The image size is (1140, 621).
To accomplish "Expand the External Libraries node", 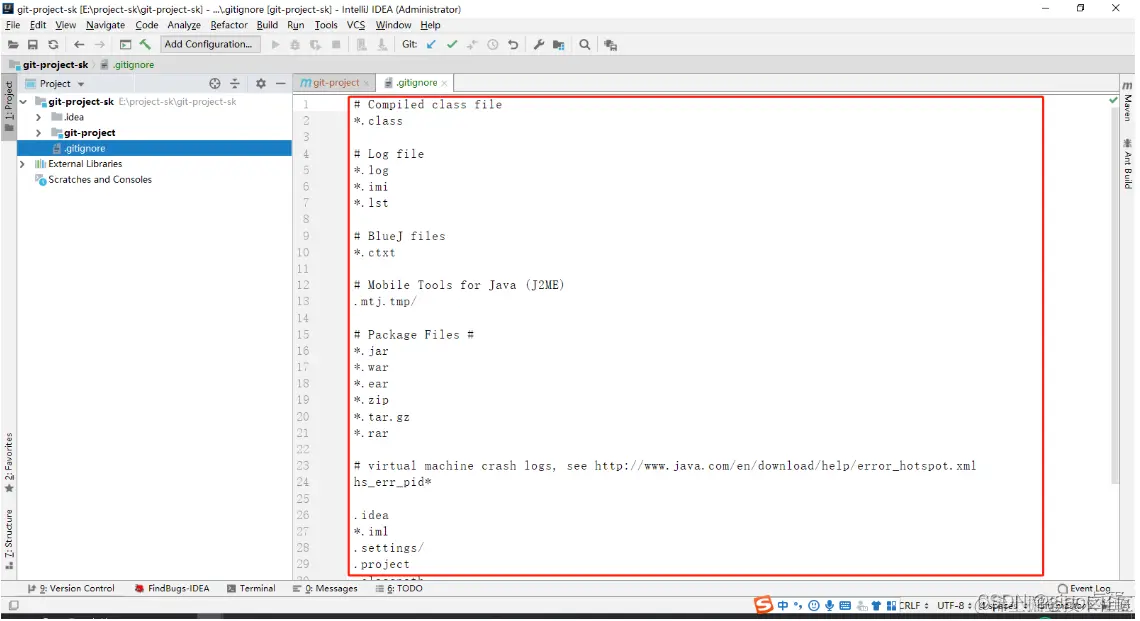I will click(x=23, y=164).
